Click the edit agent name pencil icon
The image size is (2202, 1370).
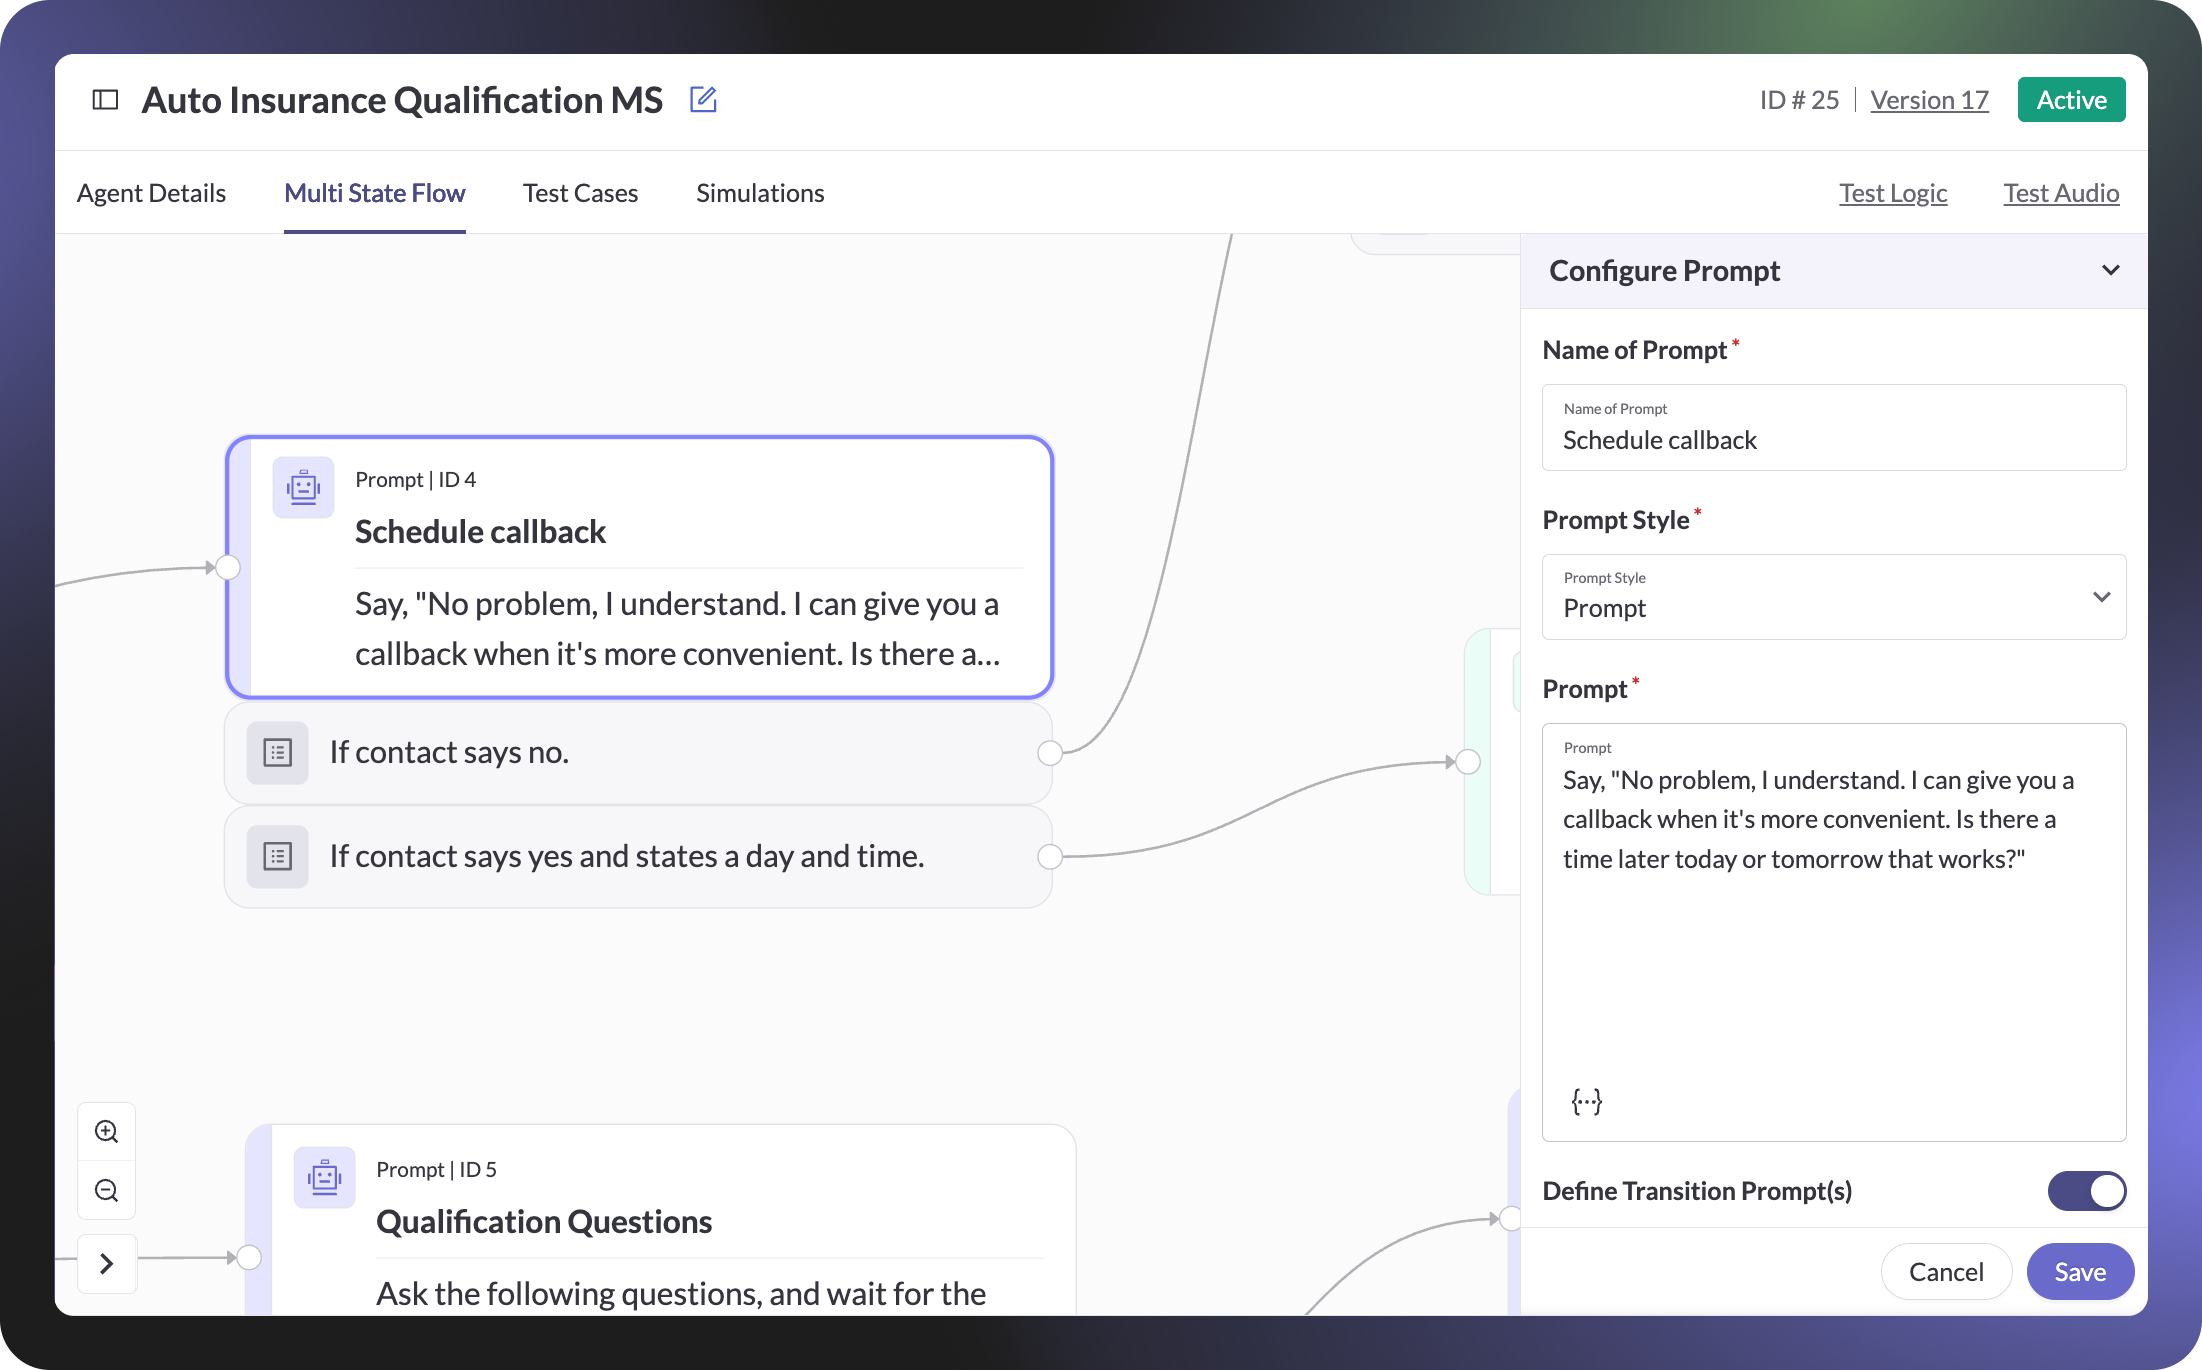[703, 100]
